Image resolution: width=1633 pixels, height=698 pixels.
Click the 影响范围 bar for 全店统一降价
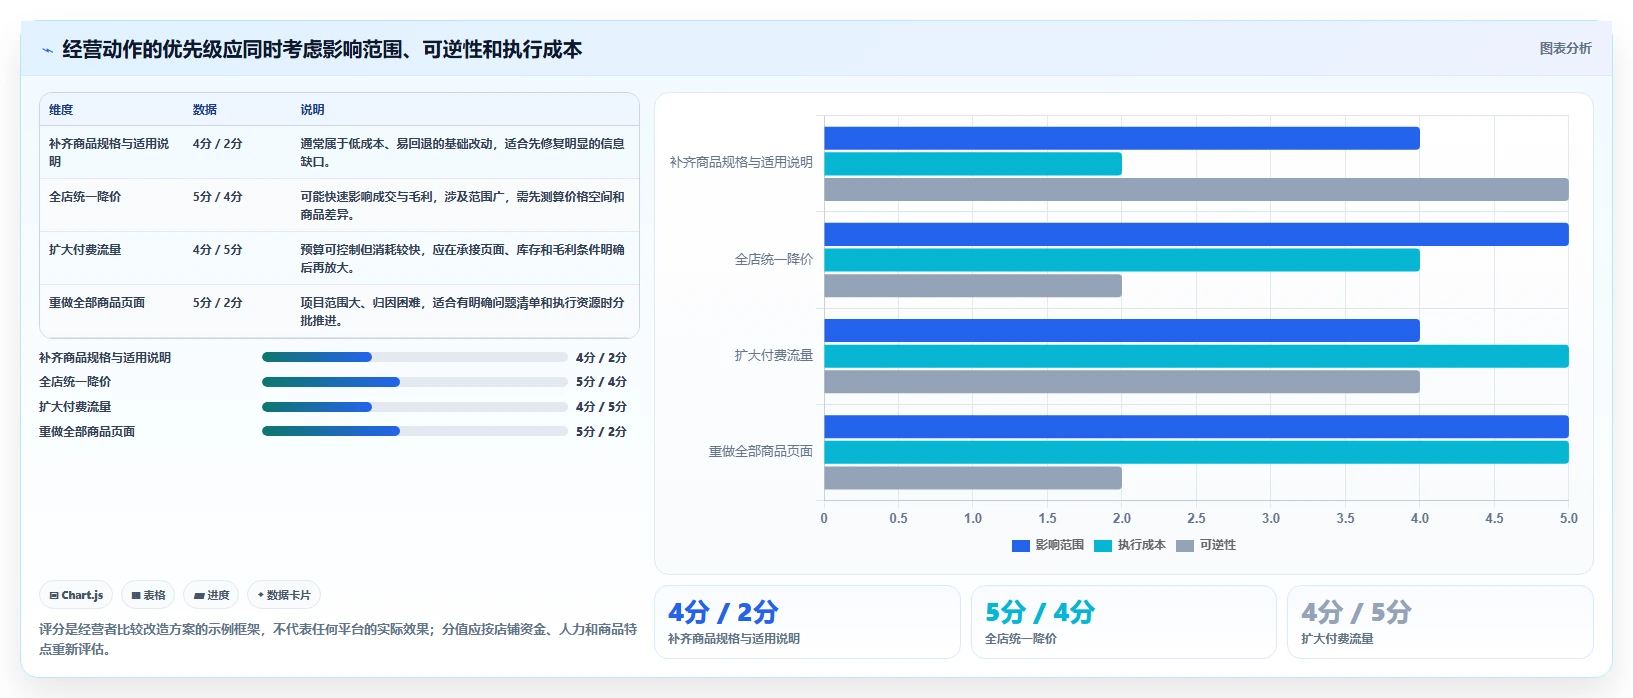coord(1196,234)
